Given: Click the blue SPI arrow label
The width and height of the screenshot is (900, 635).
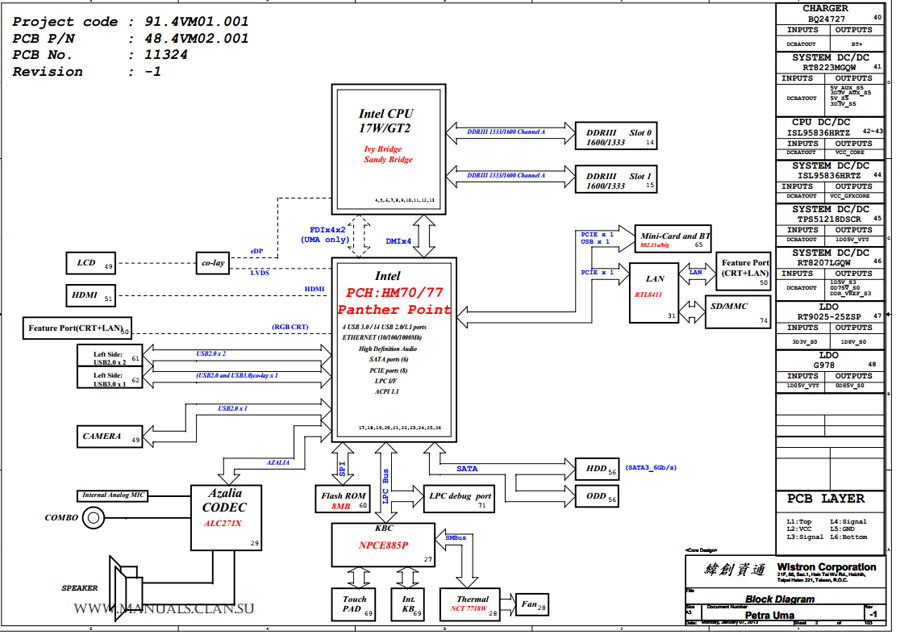Looking at the screenshot, I should click(x=343, y=468).
